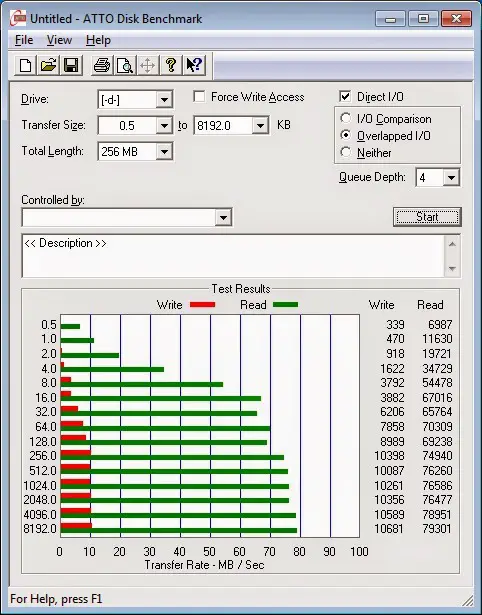The width and height of the screenshot is (482, 615).
Task: Click the write value 6206
Action: click(x=392, y=412)
